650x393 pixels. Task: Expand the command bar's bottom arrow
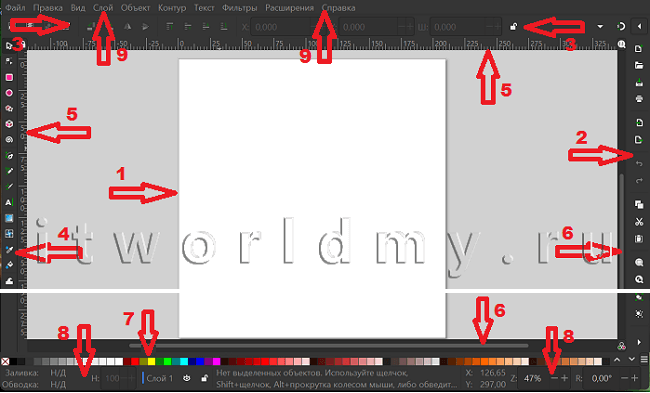coord(639,342)
